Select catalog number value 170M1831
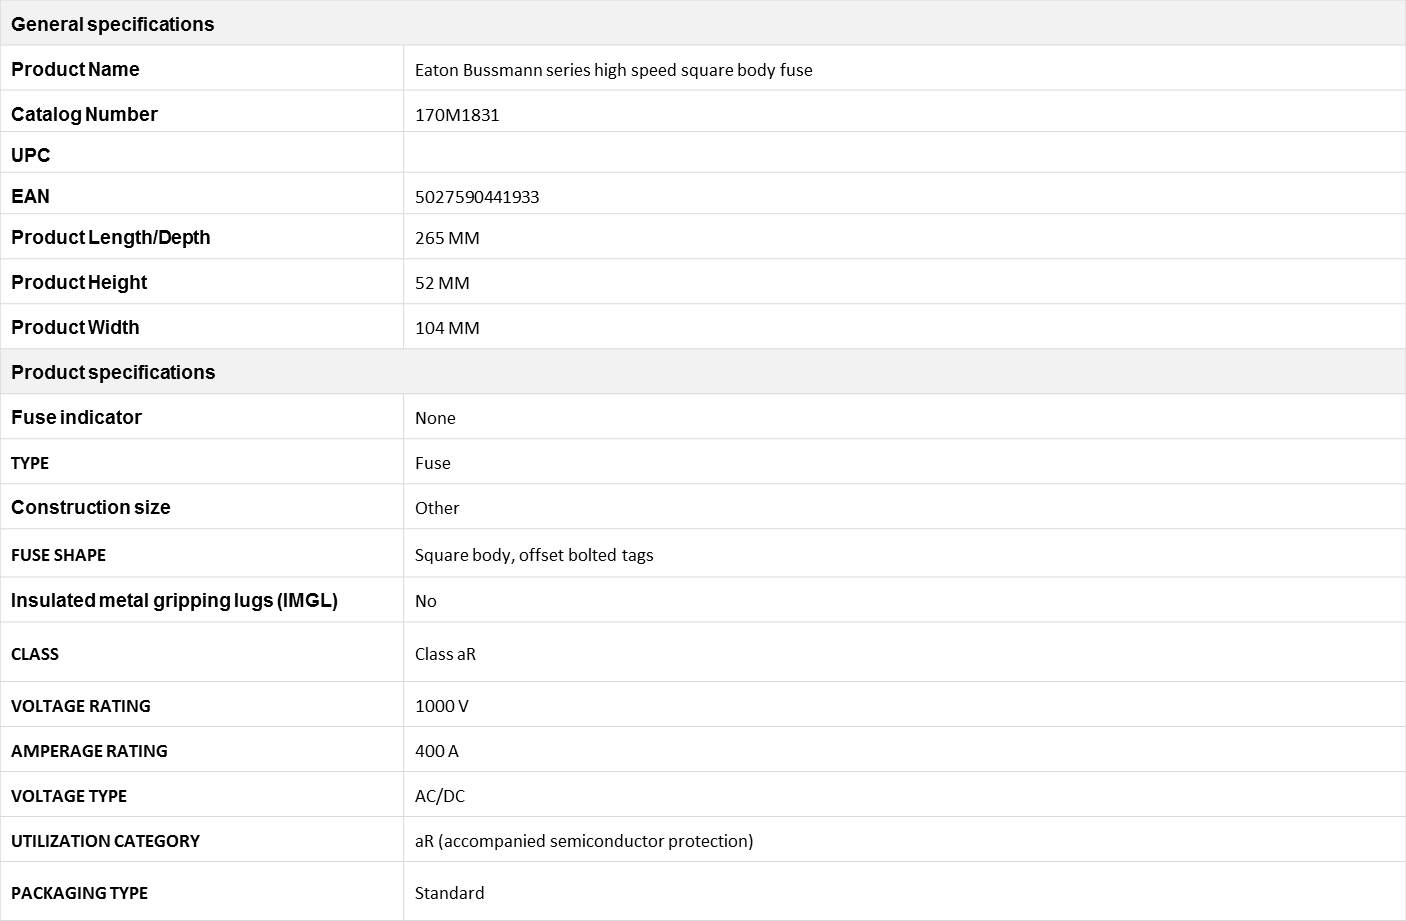 click(x=457, y=115)
